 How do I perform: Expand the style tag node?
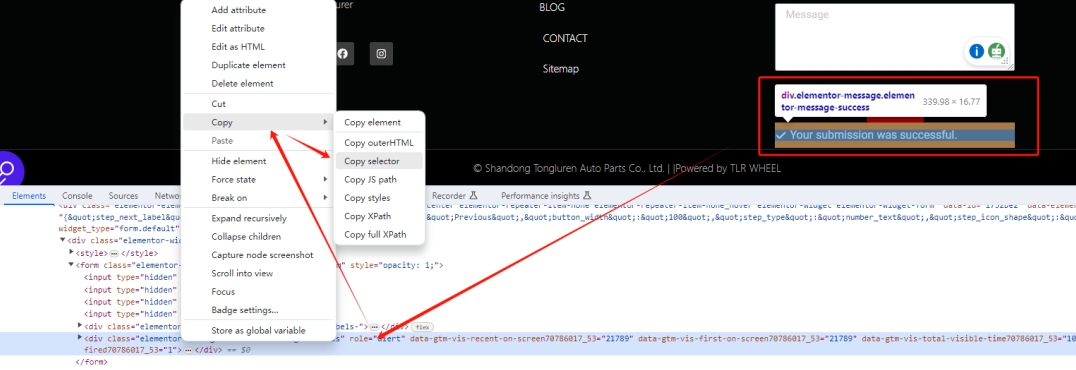71,253
